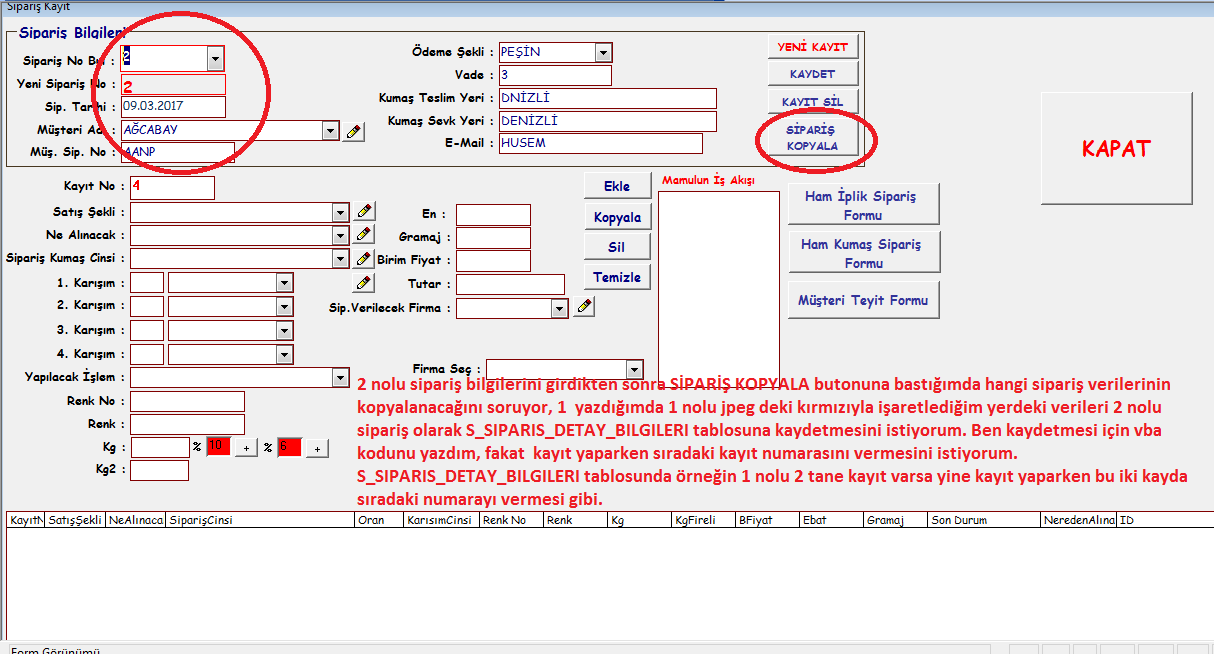Expand the Ödeme Şekli combo box
Screen dimensions: 1214x654
coord(603,52)
